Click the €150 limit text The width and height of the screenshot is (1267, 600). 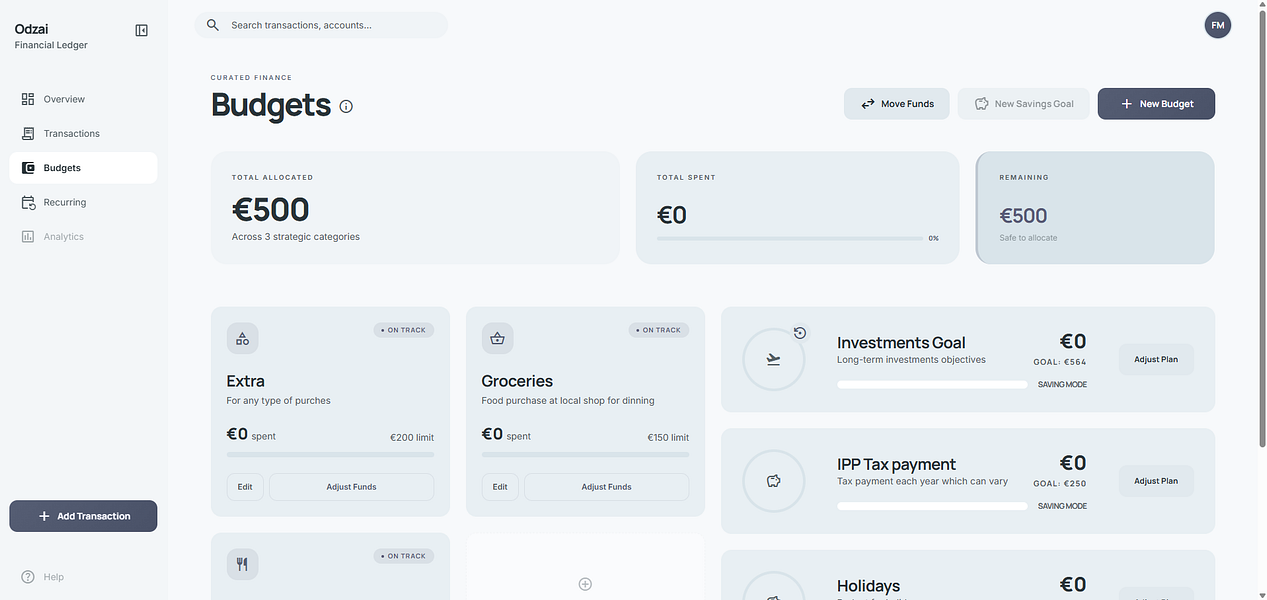pos(667,437)
